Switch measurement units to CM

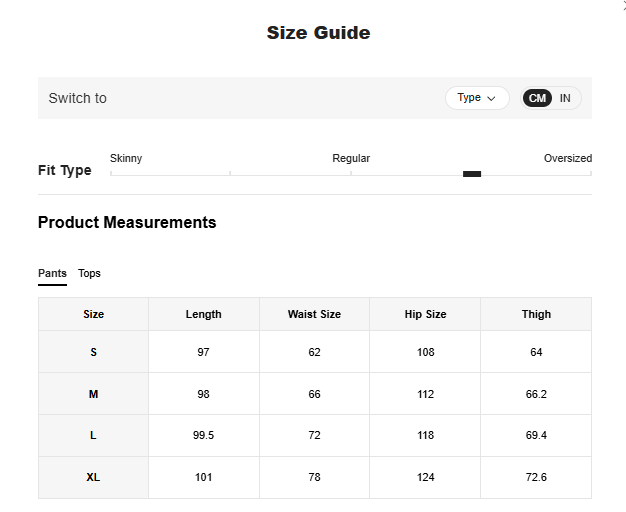tap(537, 98)
